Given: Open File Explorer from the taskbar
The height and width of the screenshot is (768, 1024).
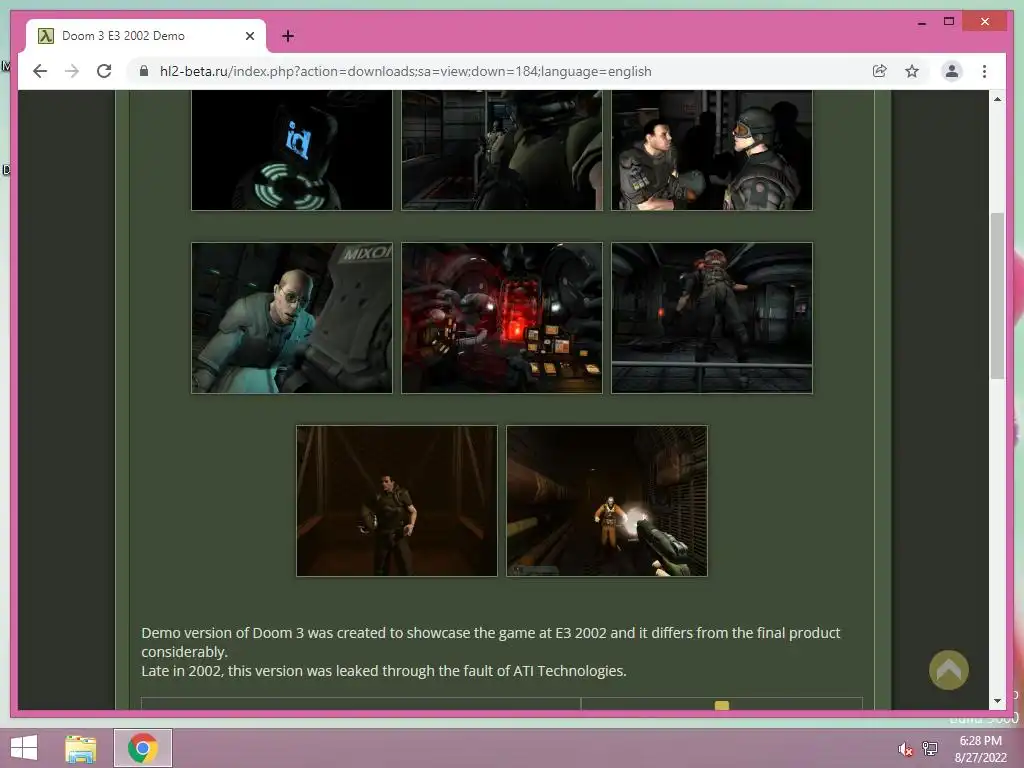Looking at the screenshot, I should tap(81, 748).
